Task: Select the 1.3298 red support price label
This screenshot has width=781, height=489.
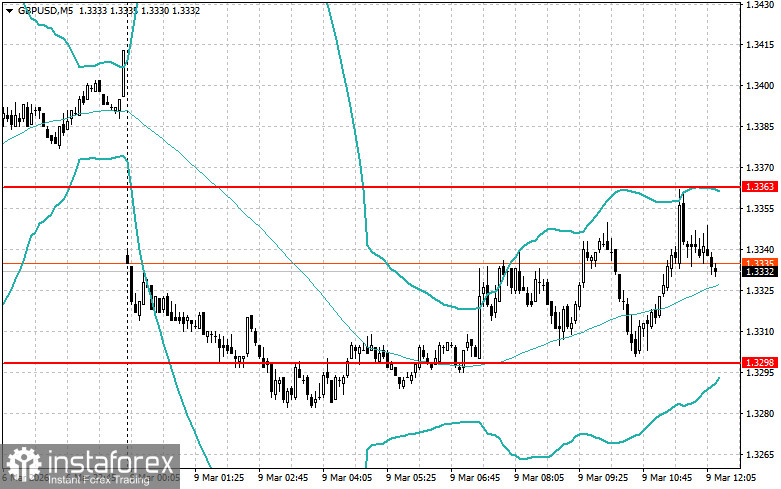Action: point(759,363)
